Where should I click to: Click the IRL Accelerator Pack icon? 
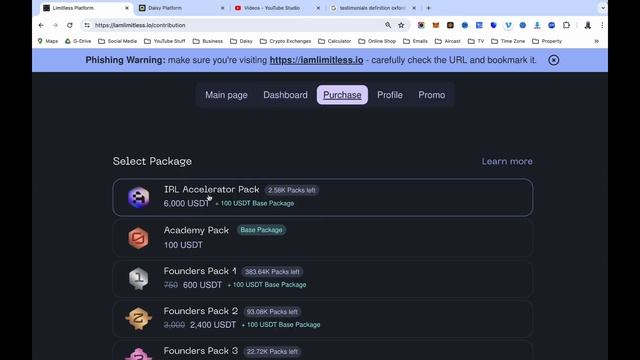coord(138,198)
